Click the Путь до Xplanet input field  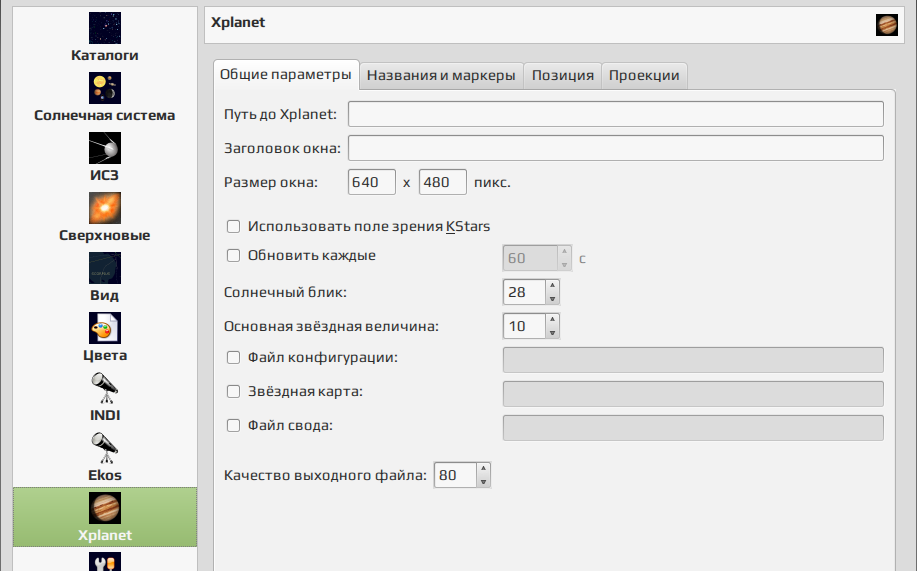click(615, 114)
